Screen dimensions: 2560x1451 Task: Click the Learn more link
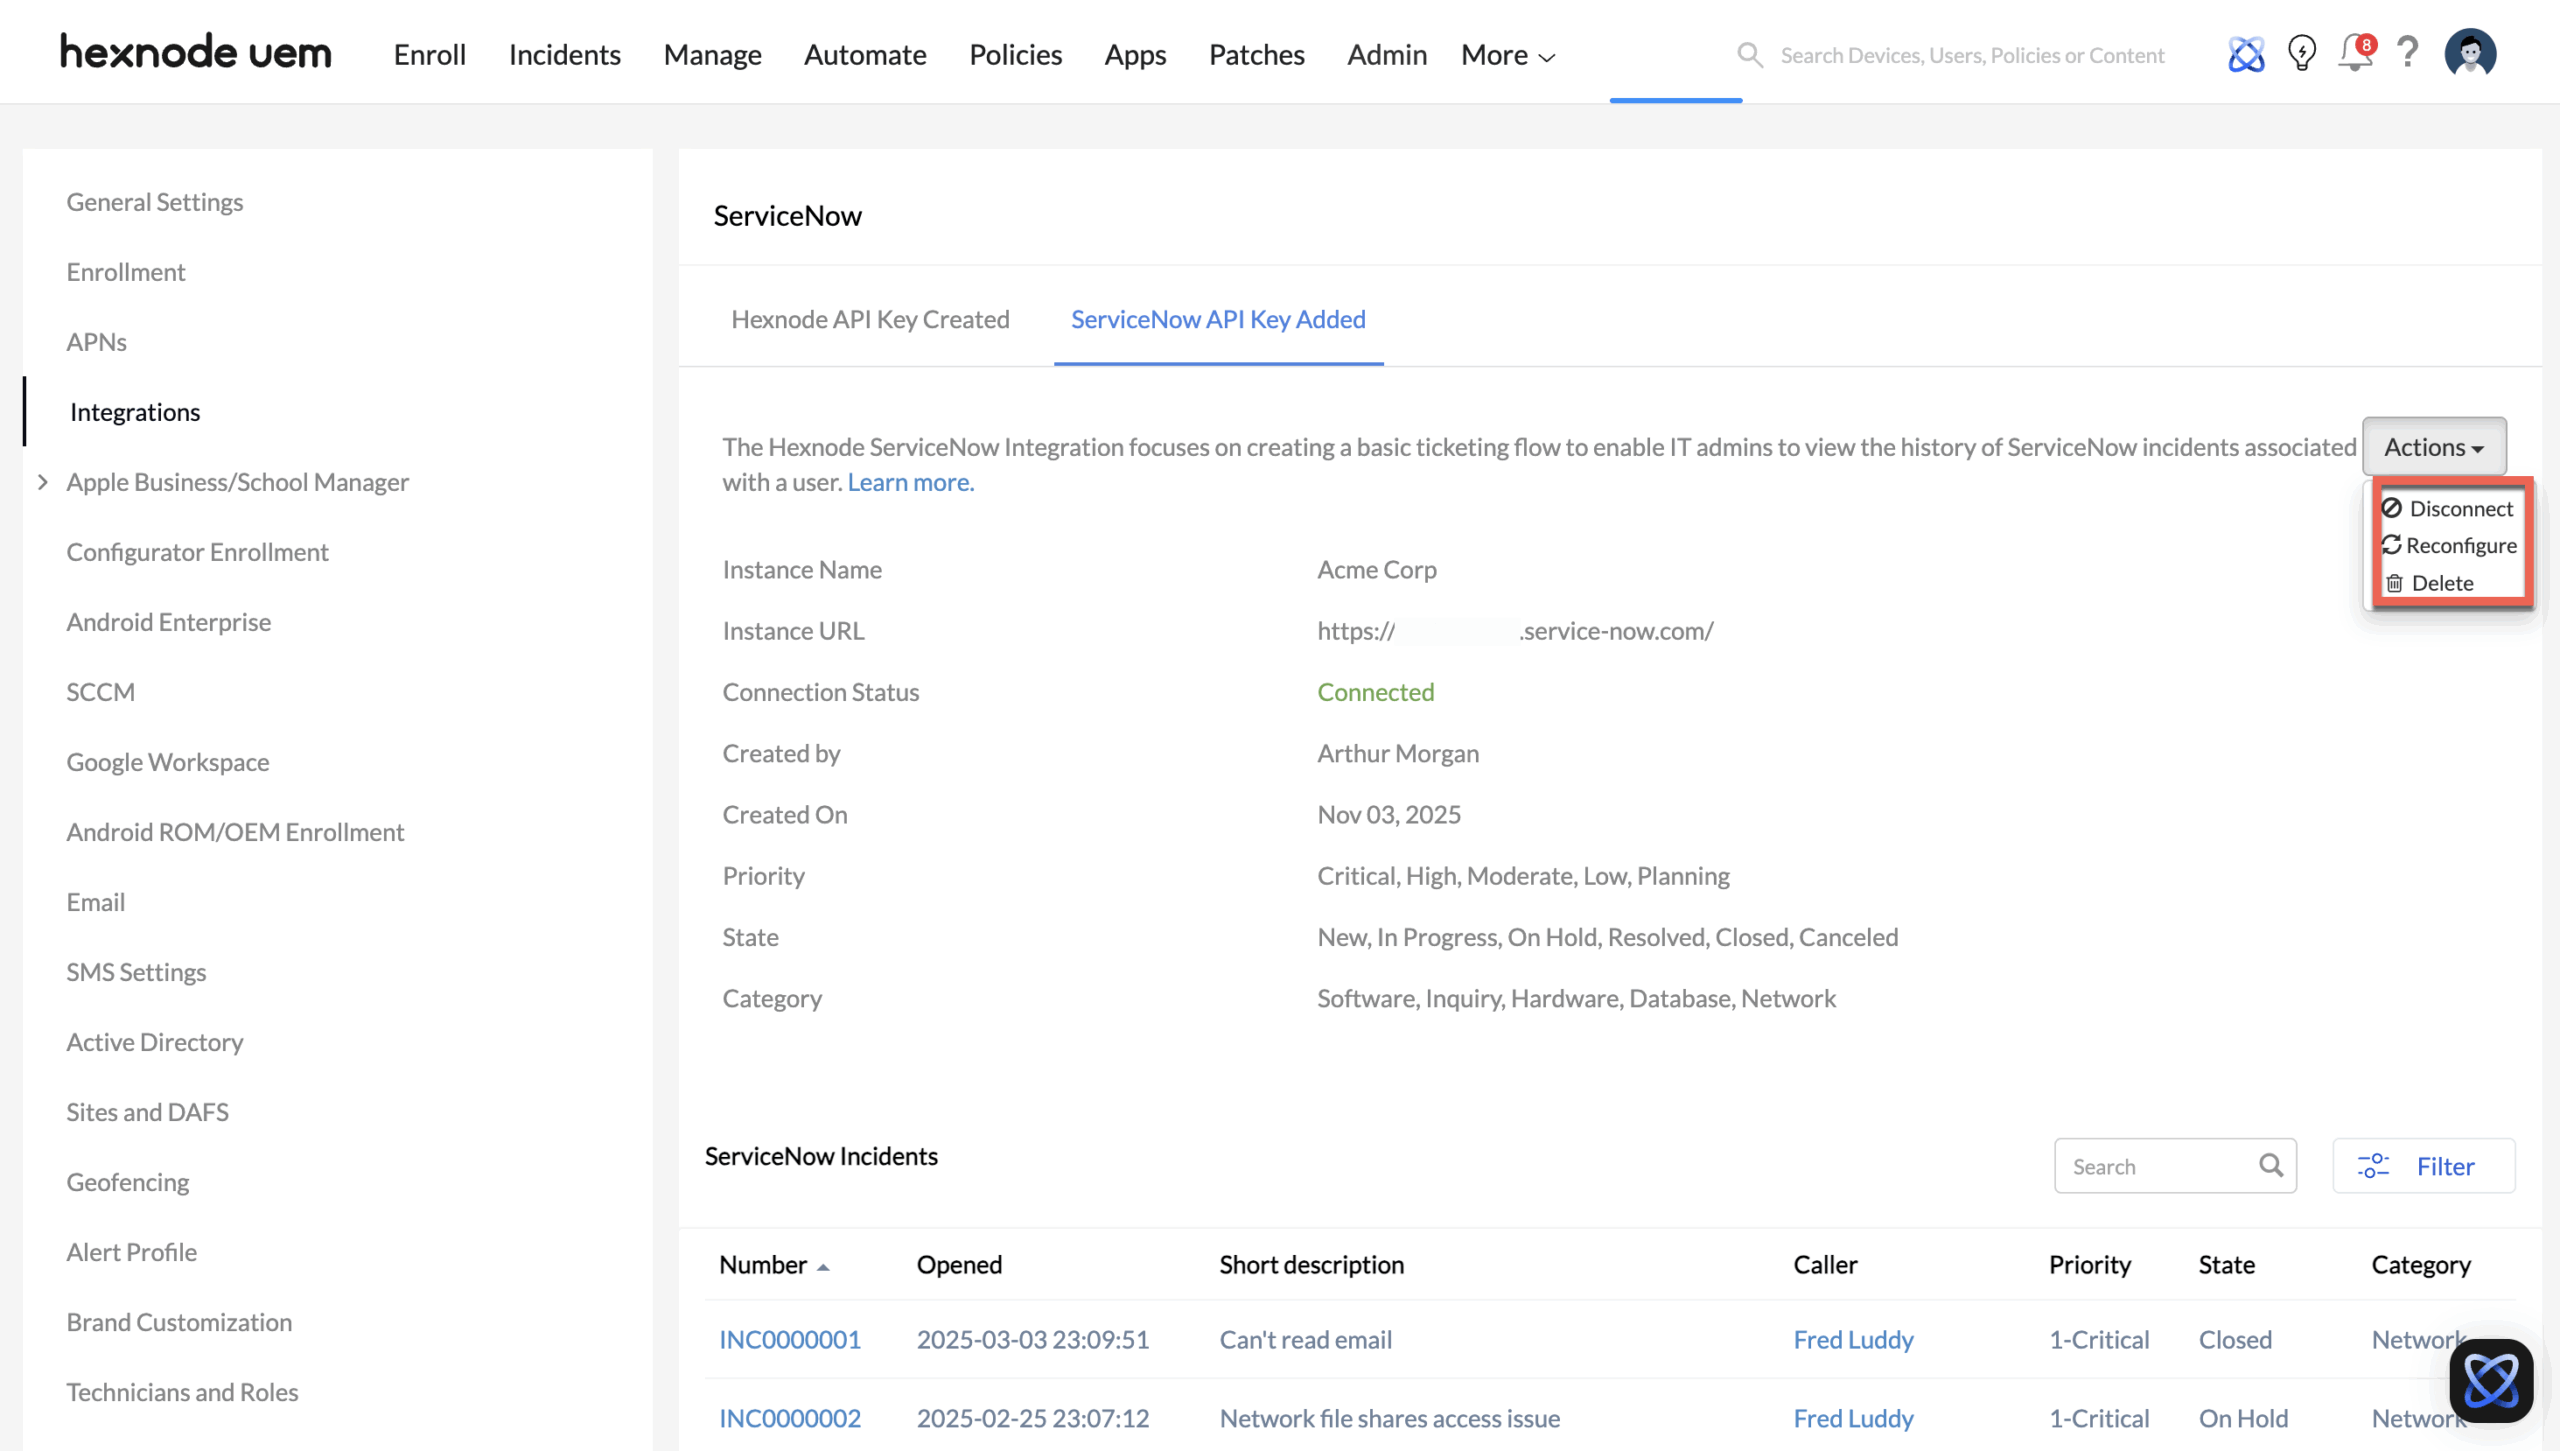pyautogui.click(x=910, y=482)
